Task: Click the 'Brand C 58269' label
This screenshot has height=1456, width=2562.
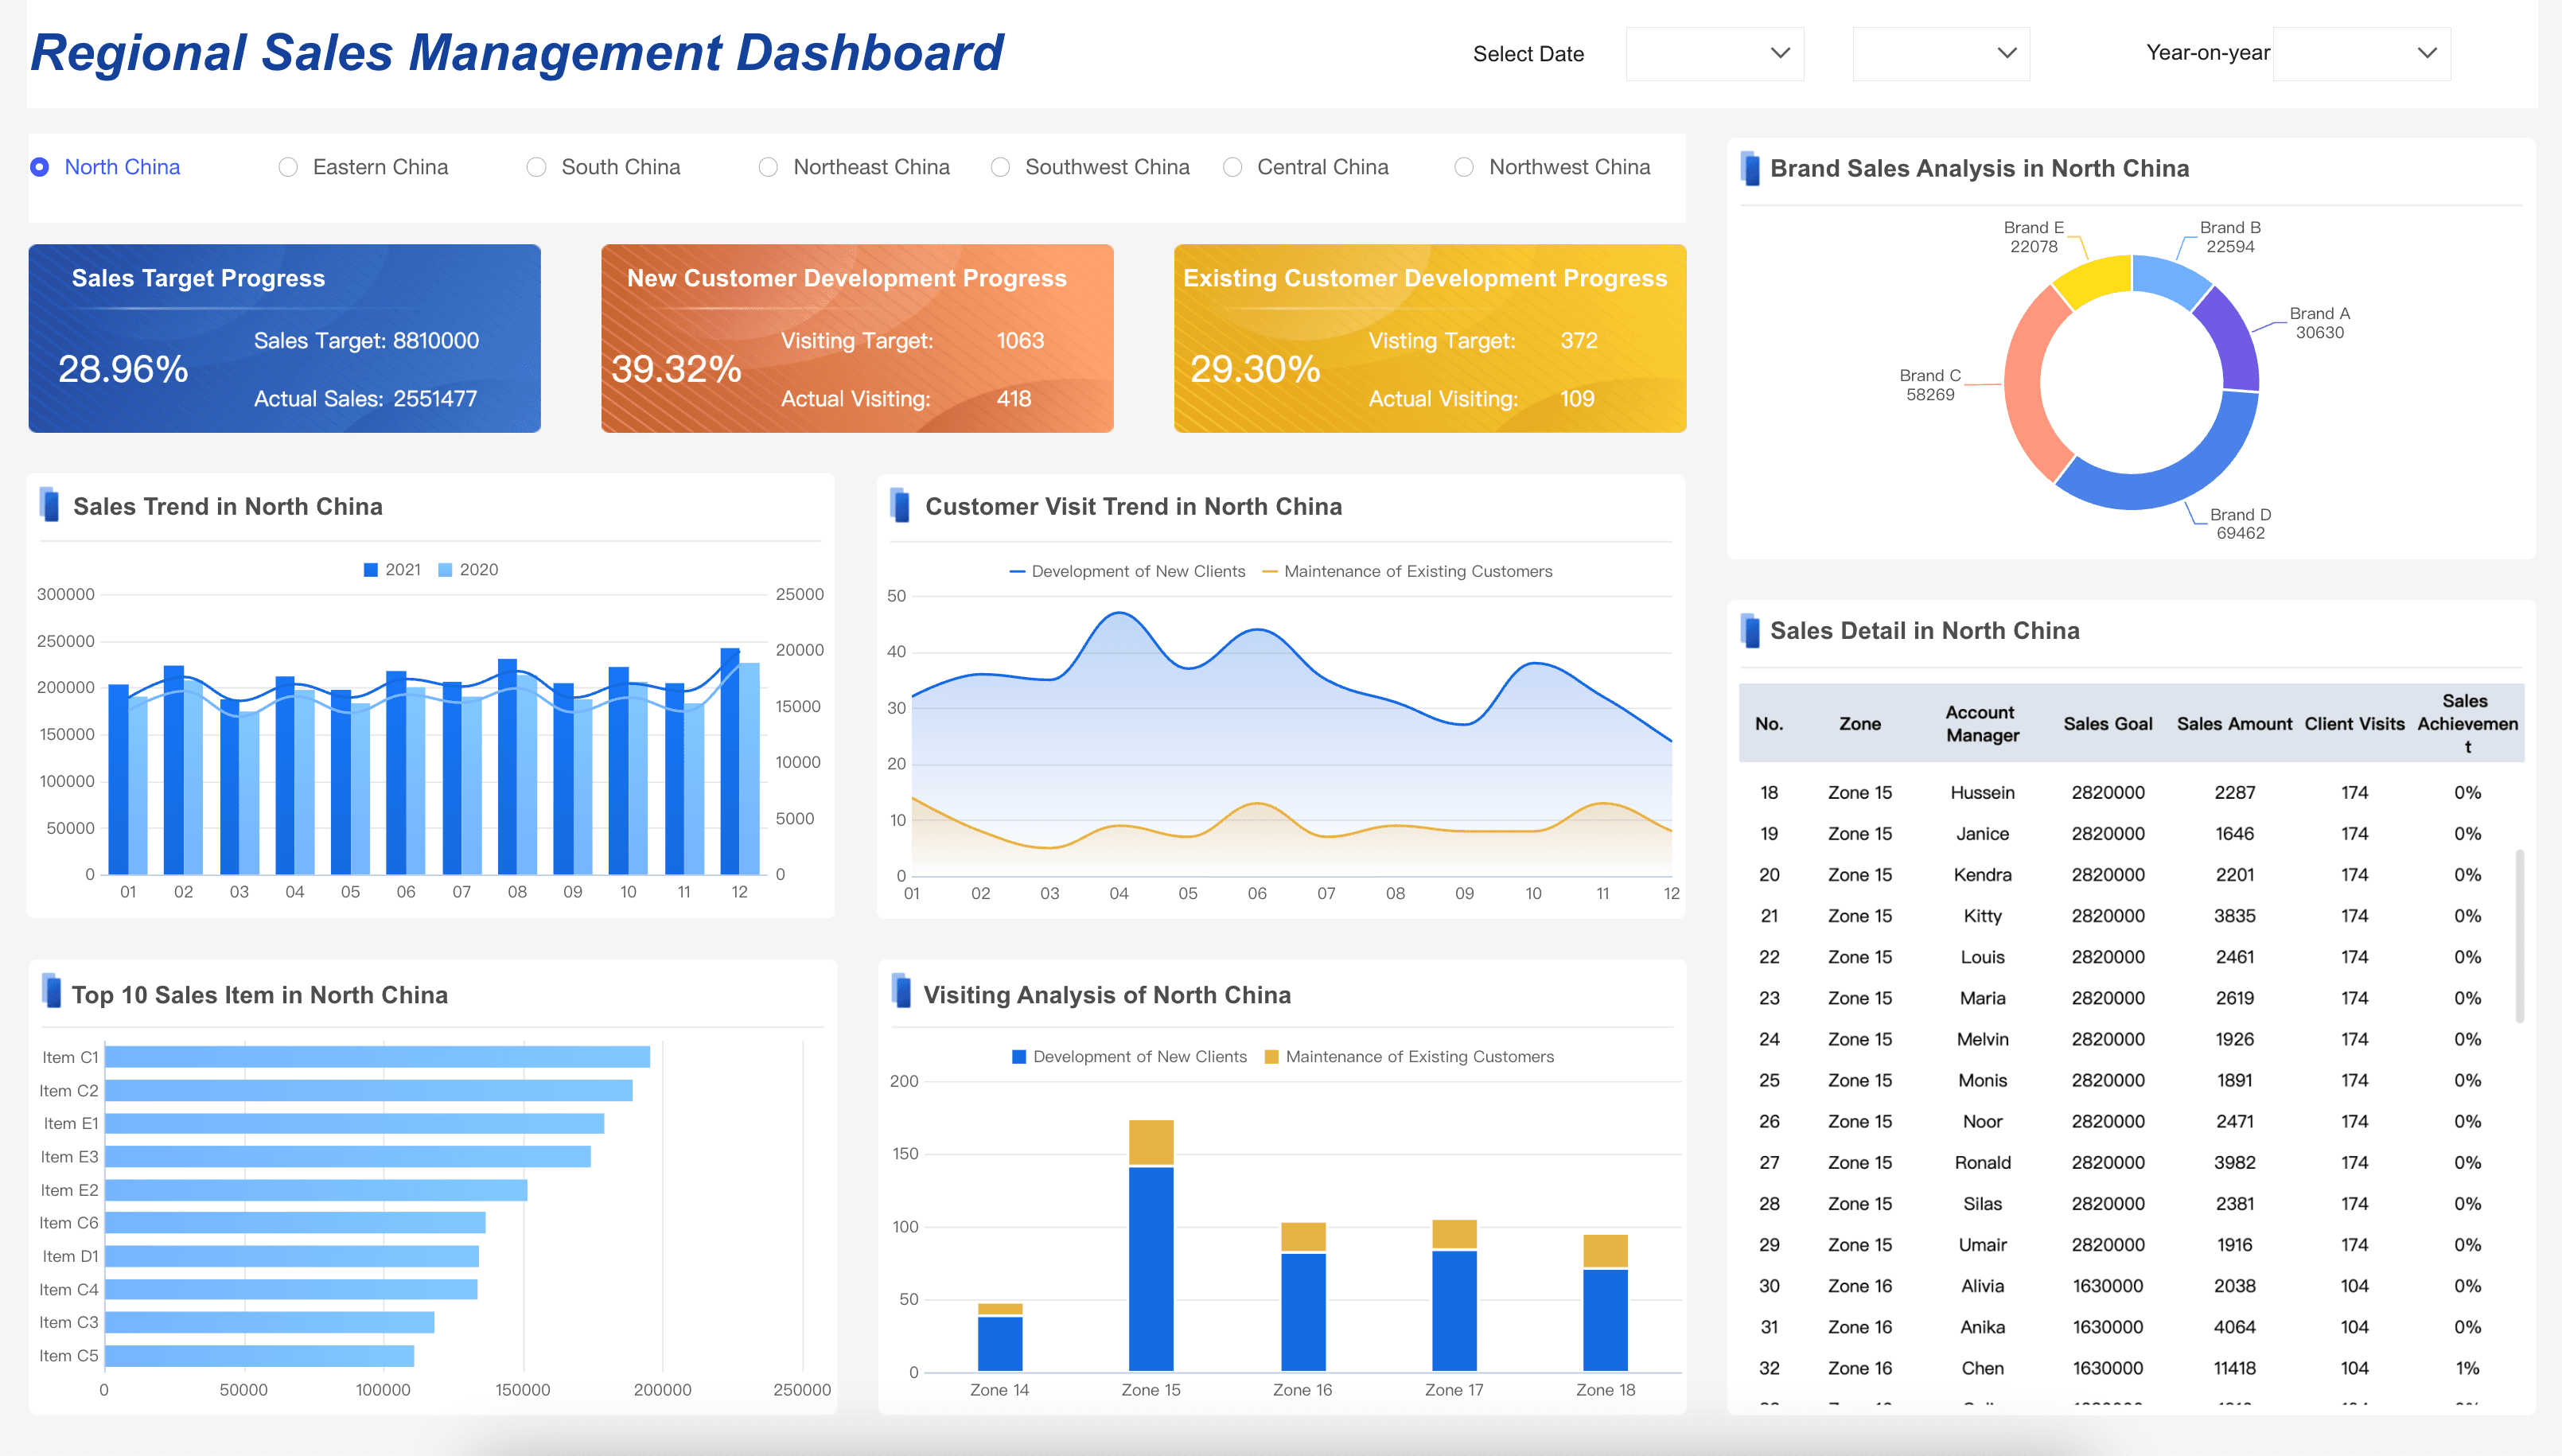Action: (1930, 385)
